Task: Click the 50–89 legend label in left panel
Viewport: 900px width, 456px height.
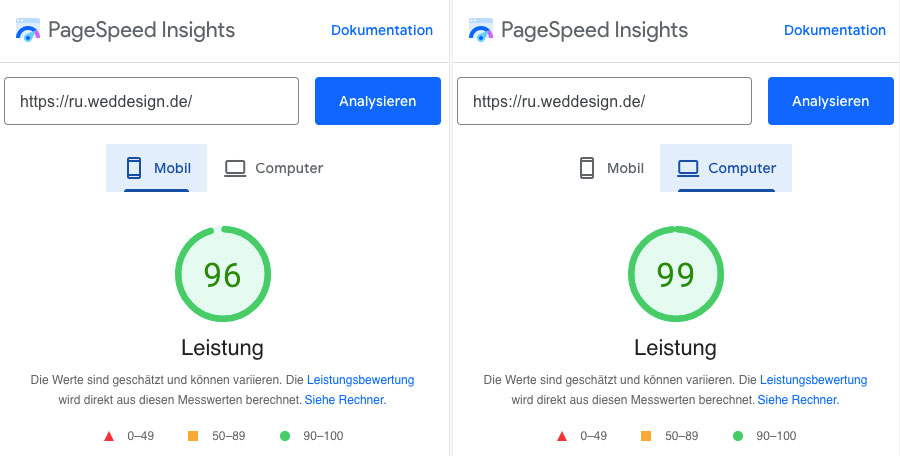Action: coord(228,436)
